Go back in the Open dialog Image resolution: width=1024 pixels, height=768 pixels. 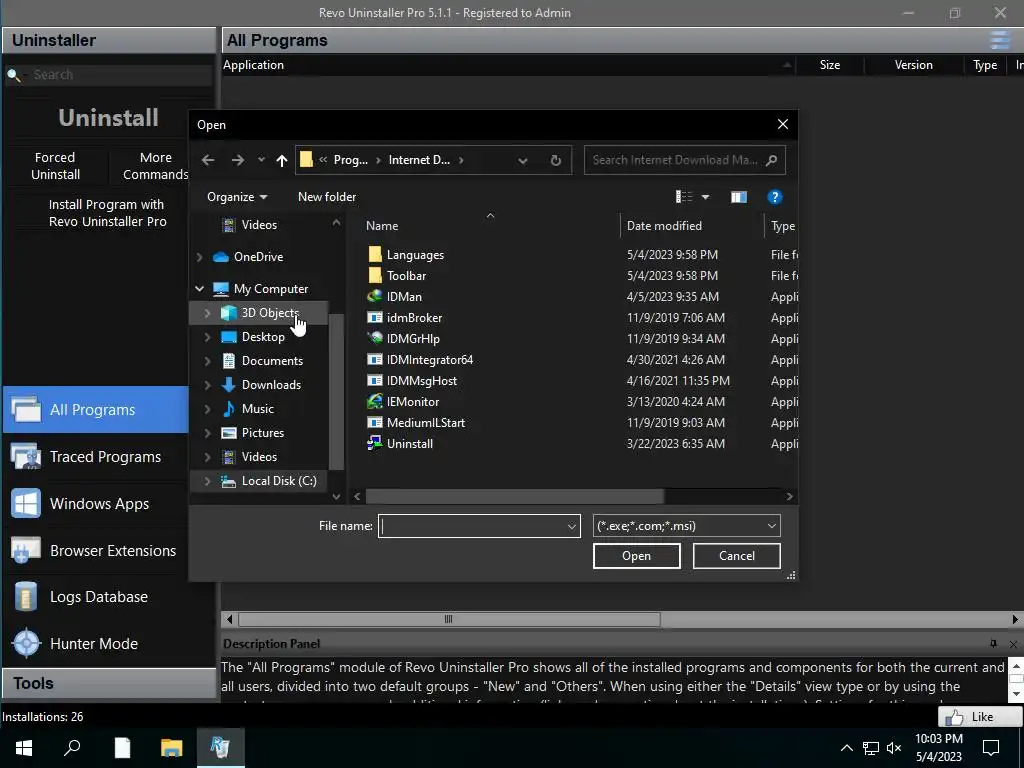pos(208,160)
